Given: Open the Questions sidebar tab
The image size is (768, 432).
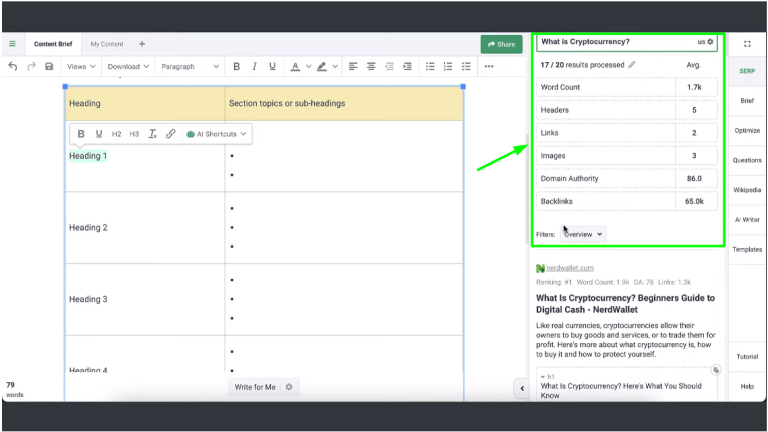Looking at the screenshot, I should [747, 160].
